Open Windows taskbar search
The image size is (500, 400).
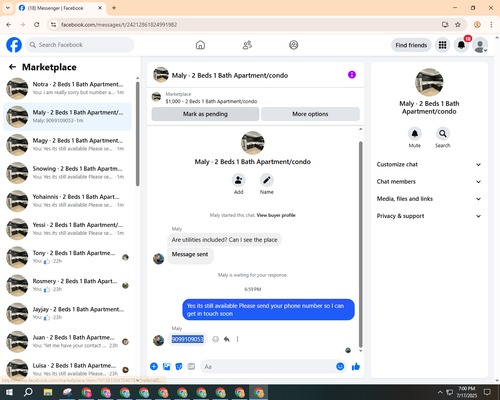[x=28, y=392]
